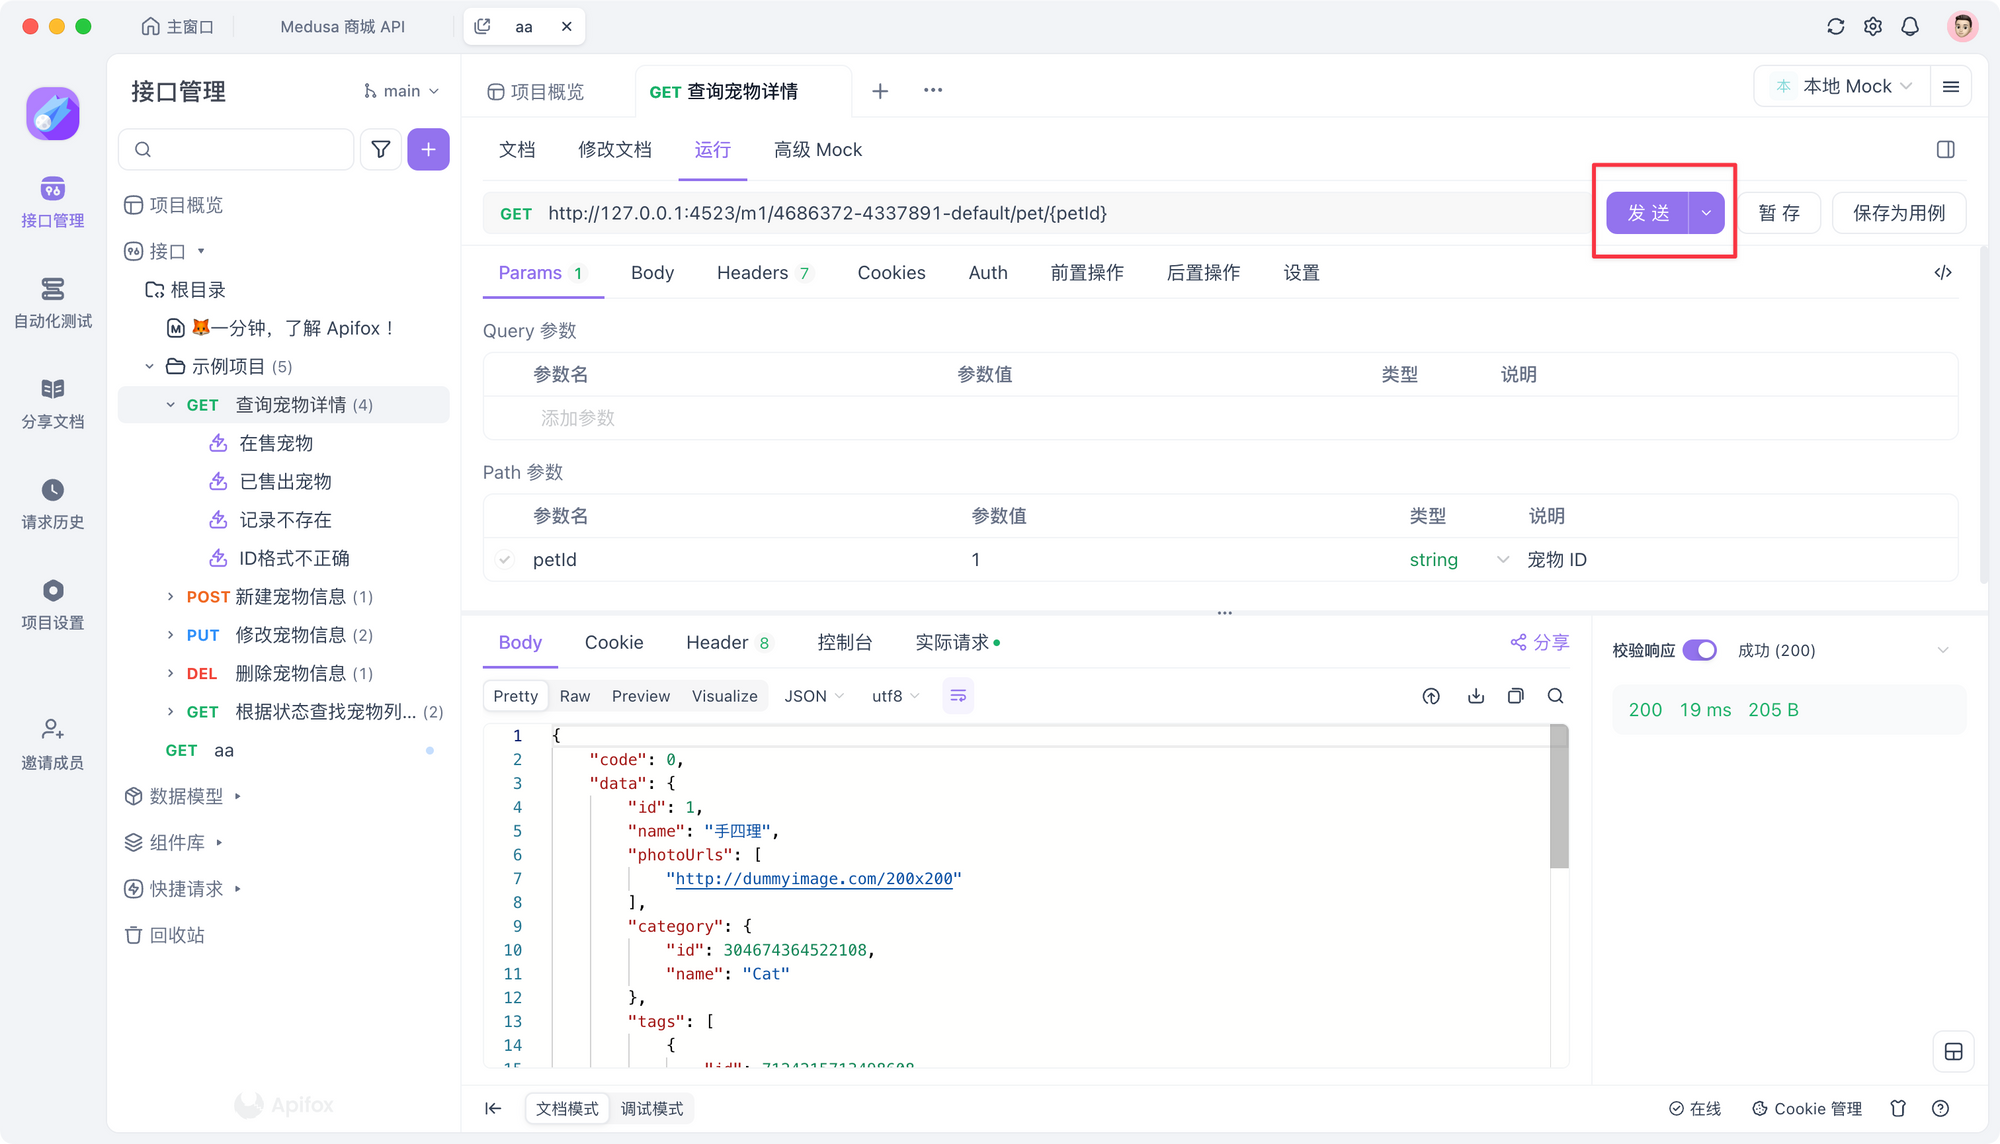Click the shirt theme icon in footer

(x=1898, y=1108)
